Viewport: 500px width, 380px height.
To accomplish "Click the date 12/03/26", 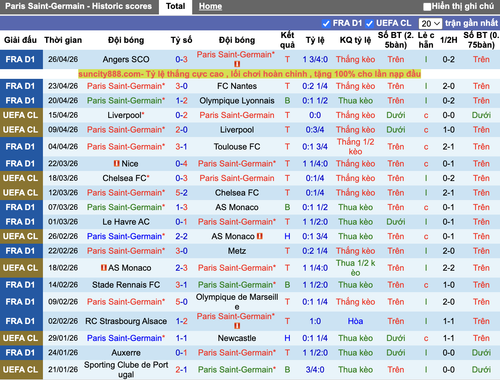I will pyautogui.click(x=63, y=193).
